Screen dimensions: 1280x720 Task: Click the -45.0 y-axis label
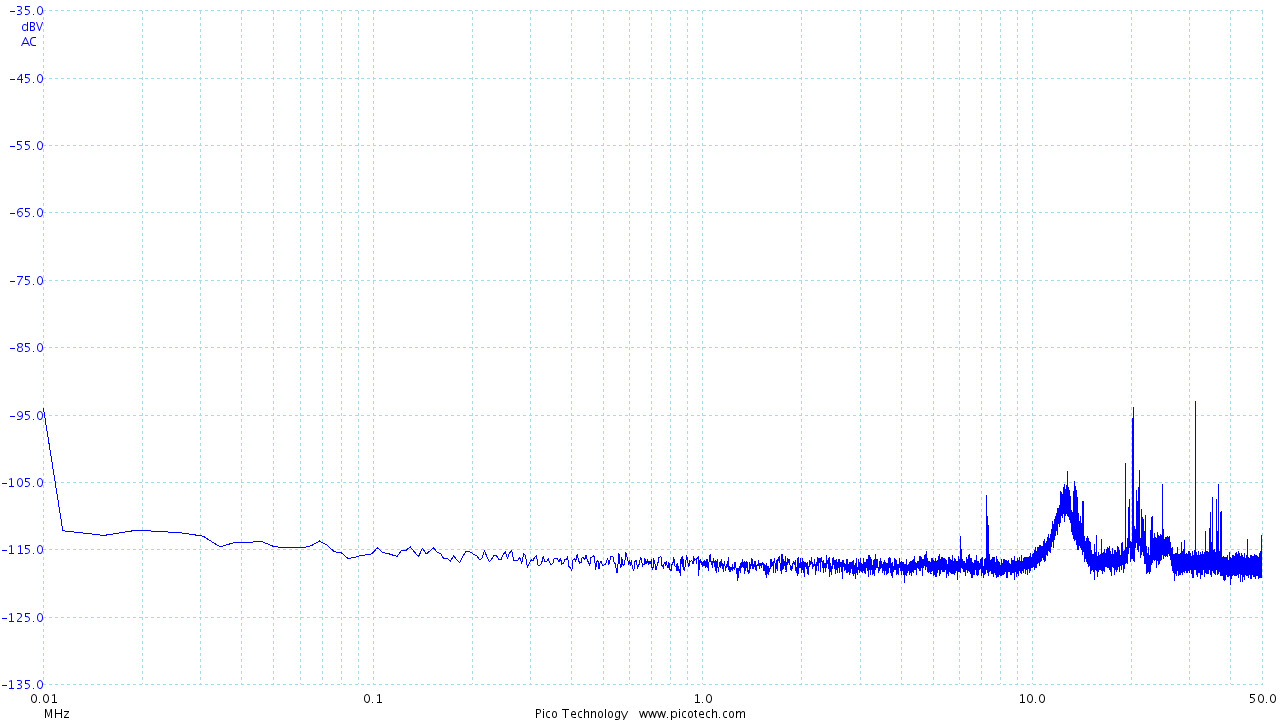tap(28, 78)
